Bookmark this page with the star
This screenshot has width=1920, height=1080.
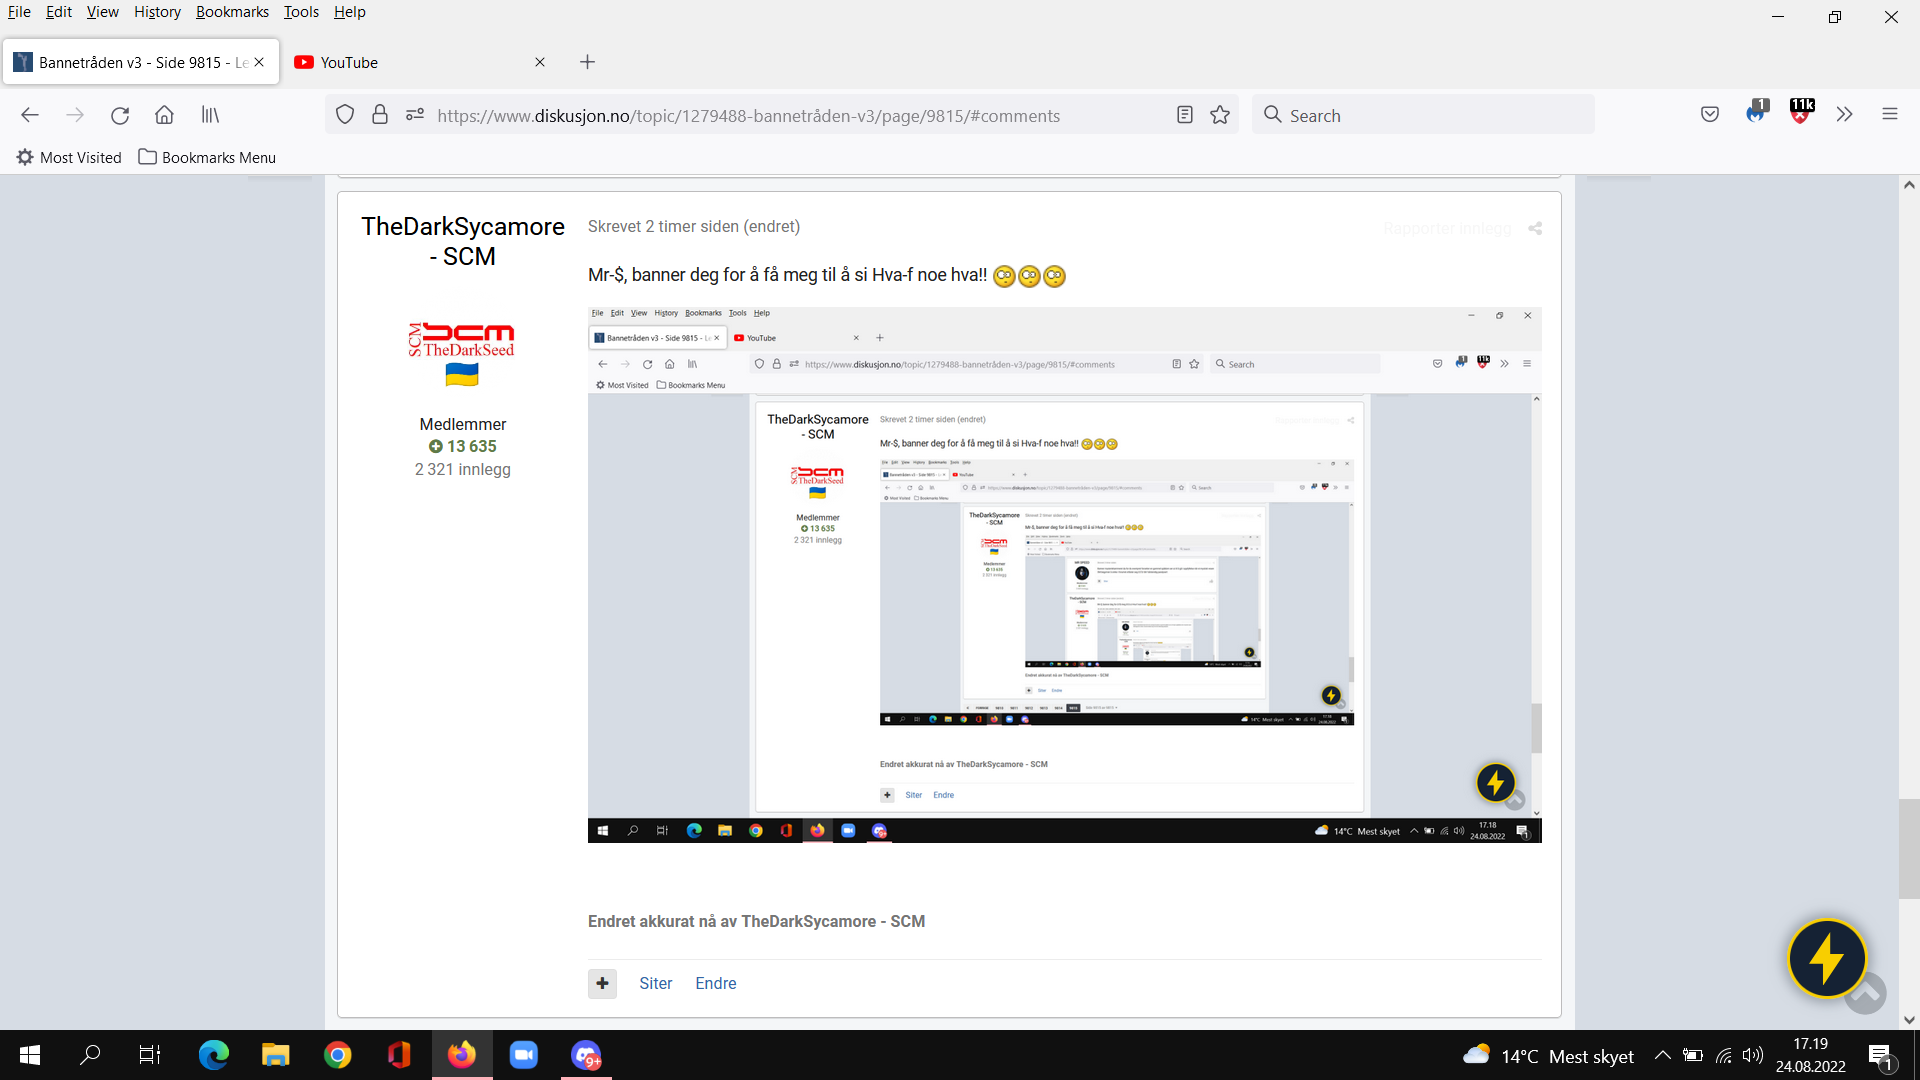pyautogui.click(x=1220, y=115)
